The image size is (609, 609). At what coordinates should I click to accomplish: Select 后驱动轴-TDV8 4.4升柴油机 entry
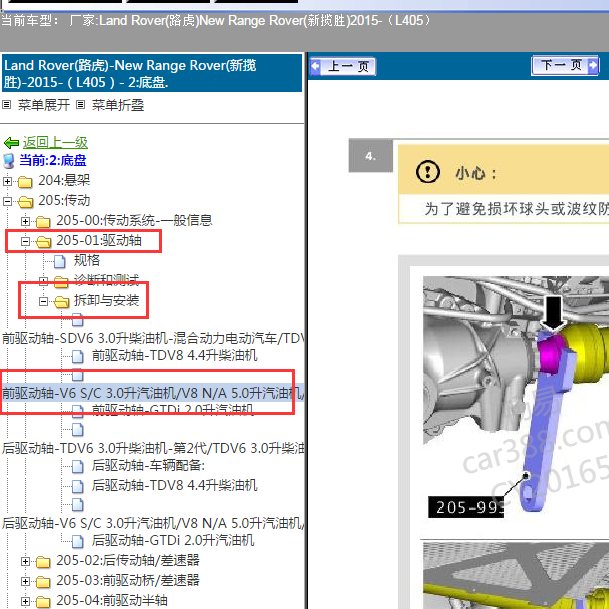pos(175,485)
